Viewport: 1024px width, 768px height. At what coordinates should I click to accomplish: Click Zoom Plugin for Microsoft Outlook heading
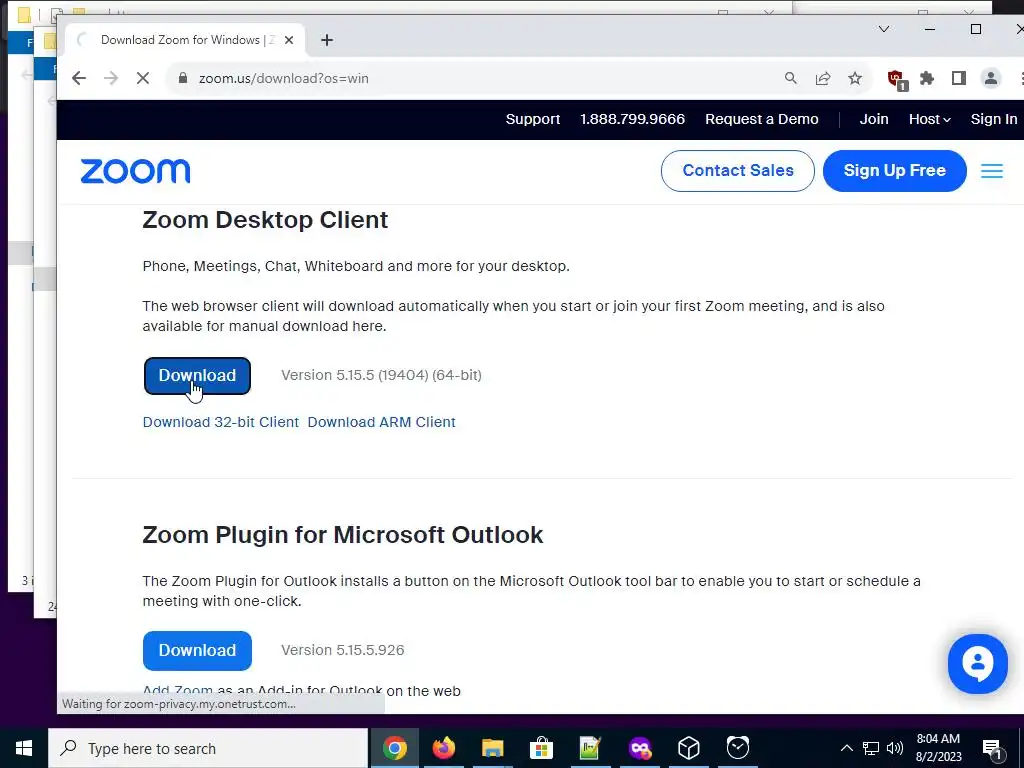click(343, 535)
